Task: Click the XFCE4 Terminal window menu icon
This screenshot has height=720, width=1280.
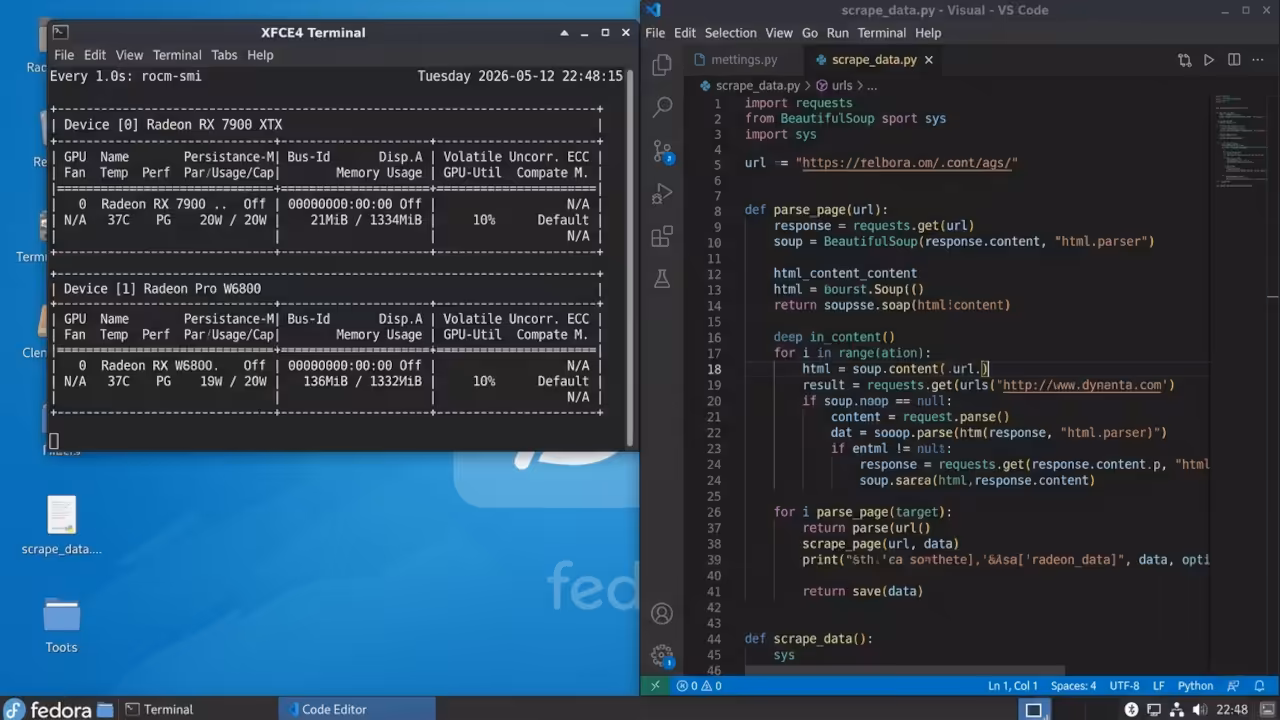Action: (x=60, y=32)
